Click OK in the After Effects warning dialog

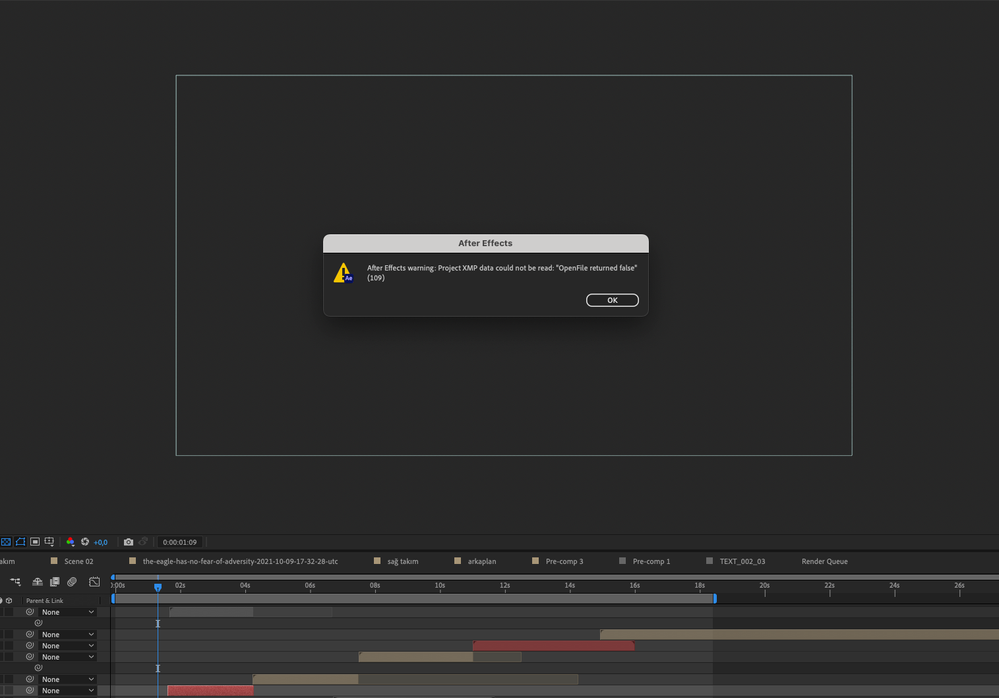pyautogui.click(x=612, y=300)
